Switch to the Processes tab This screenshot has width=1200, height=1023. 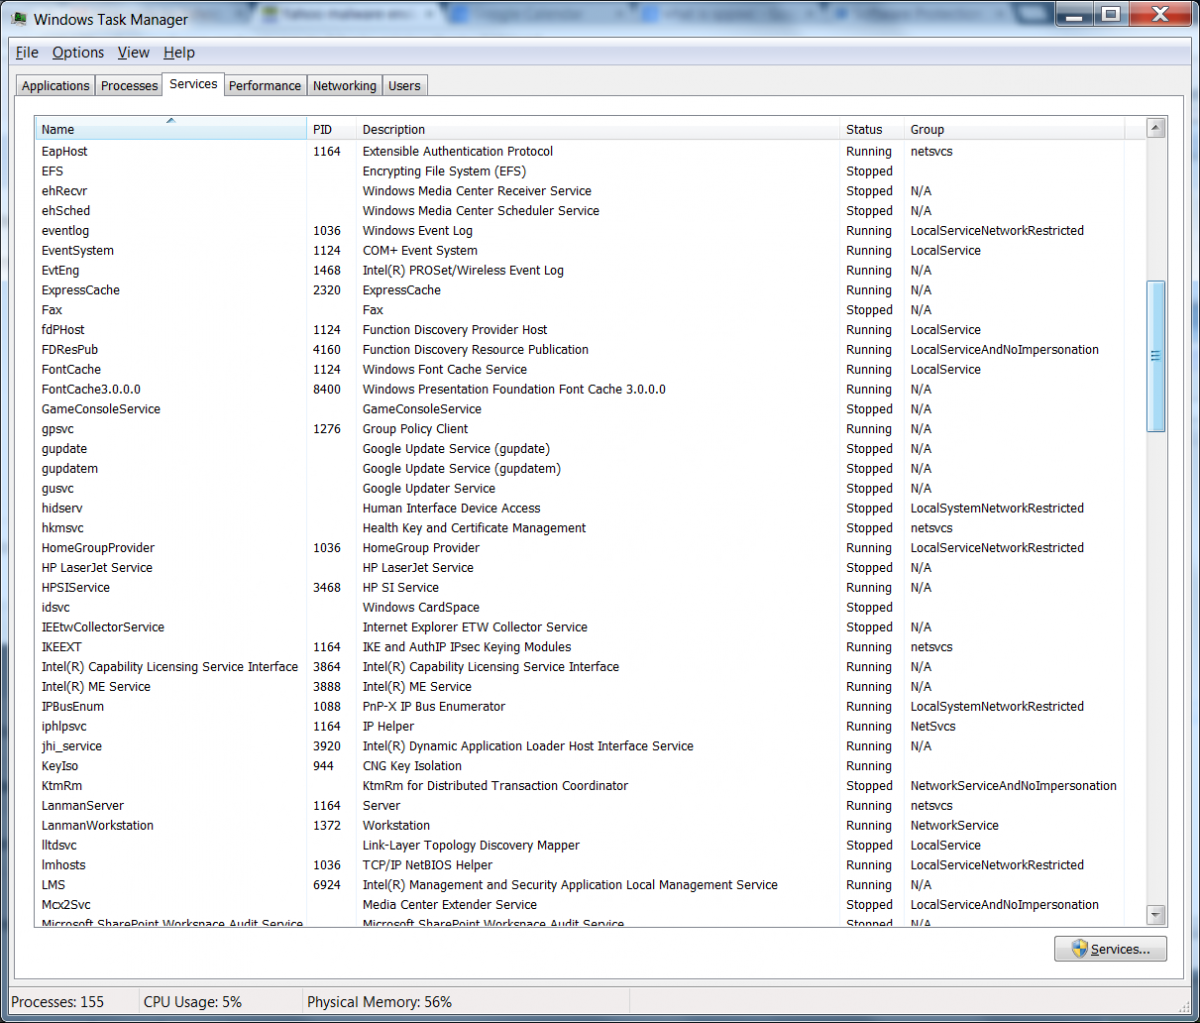click(x=130, y=86)
